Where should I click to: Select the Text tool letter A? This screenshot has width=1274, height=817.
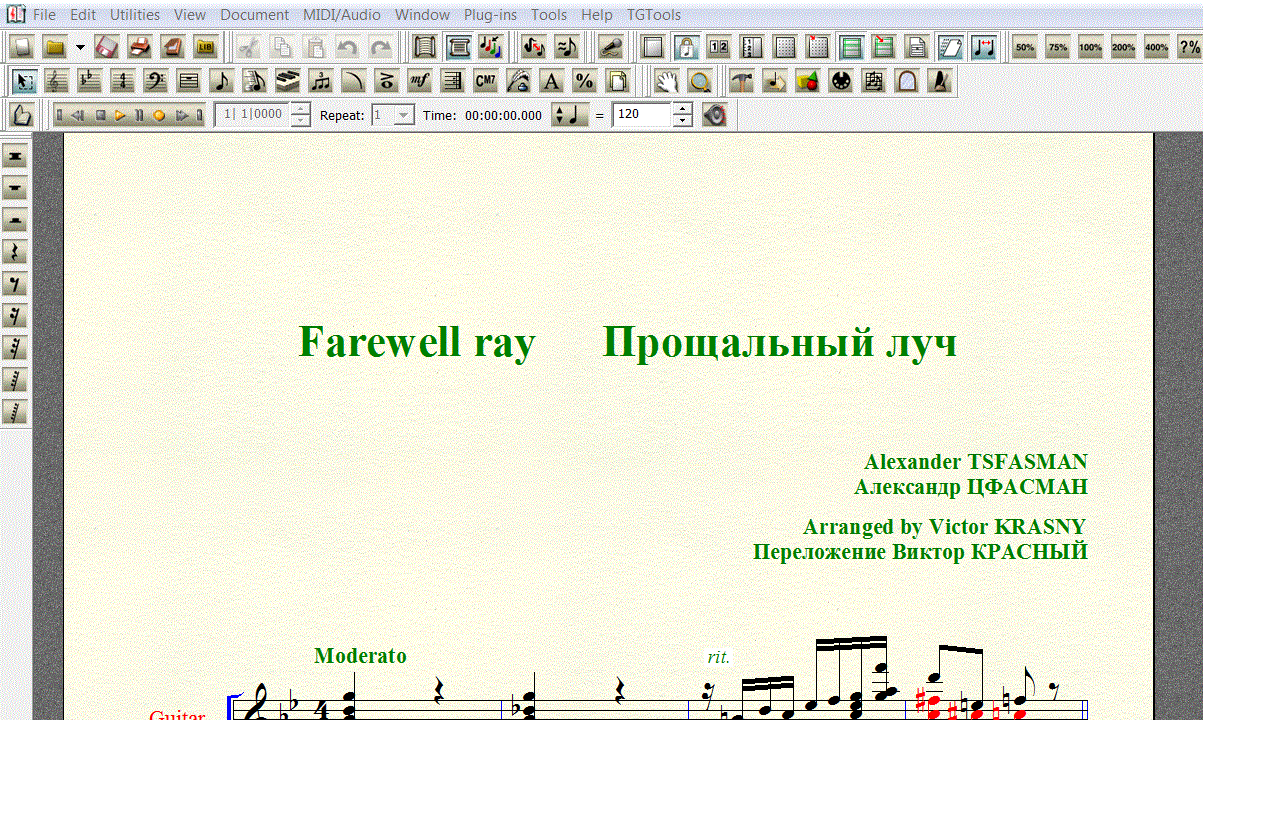pos(550,81)
